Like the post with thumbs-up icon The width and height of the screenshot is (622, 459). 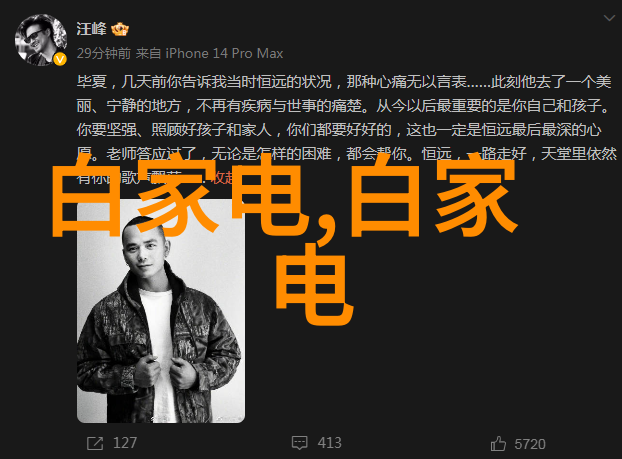pyautogui.click(x=498, y=444)
